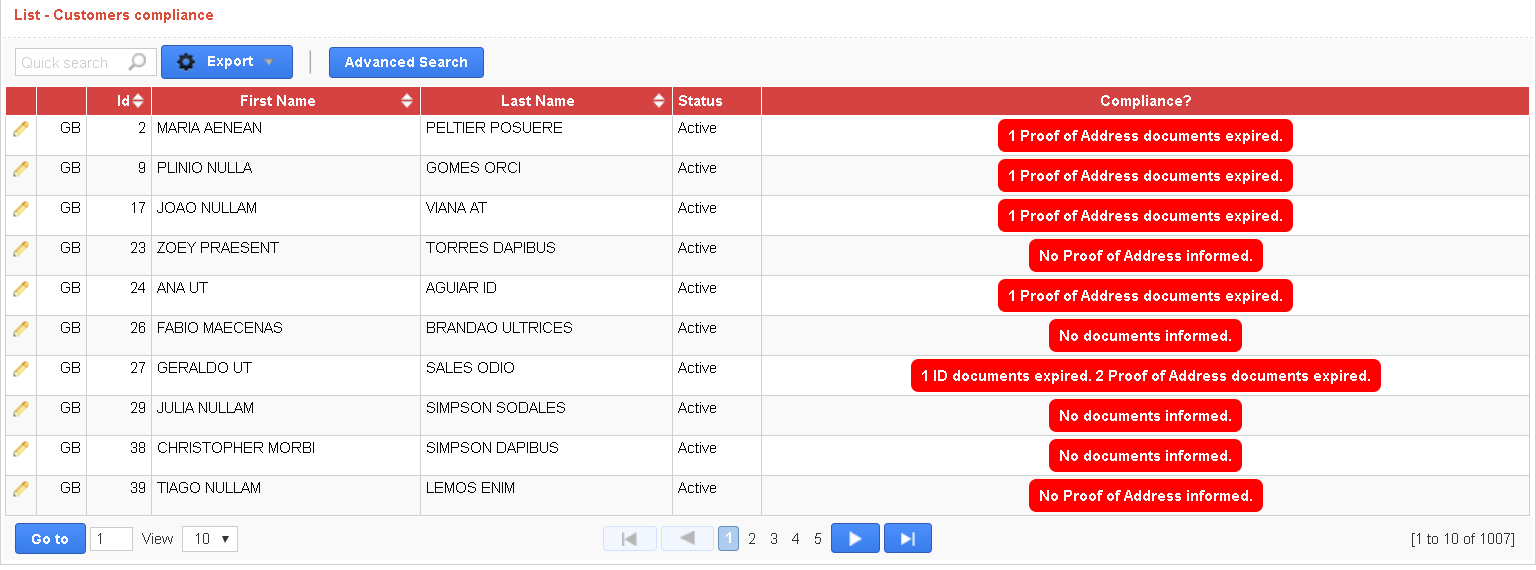Click the sort arrows on Id column

coord(138,101)
